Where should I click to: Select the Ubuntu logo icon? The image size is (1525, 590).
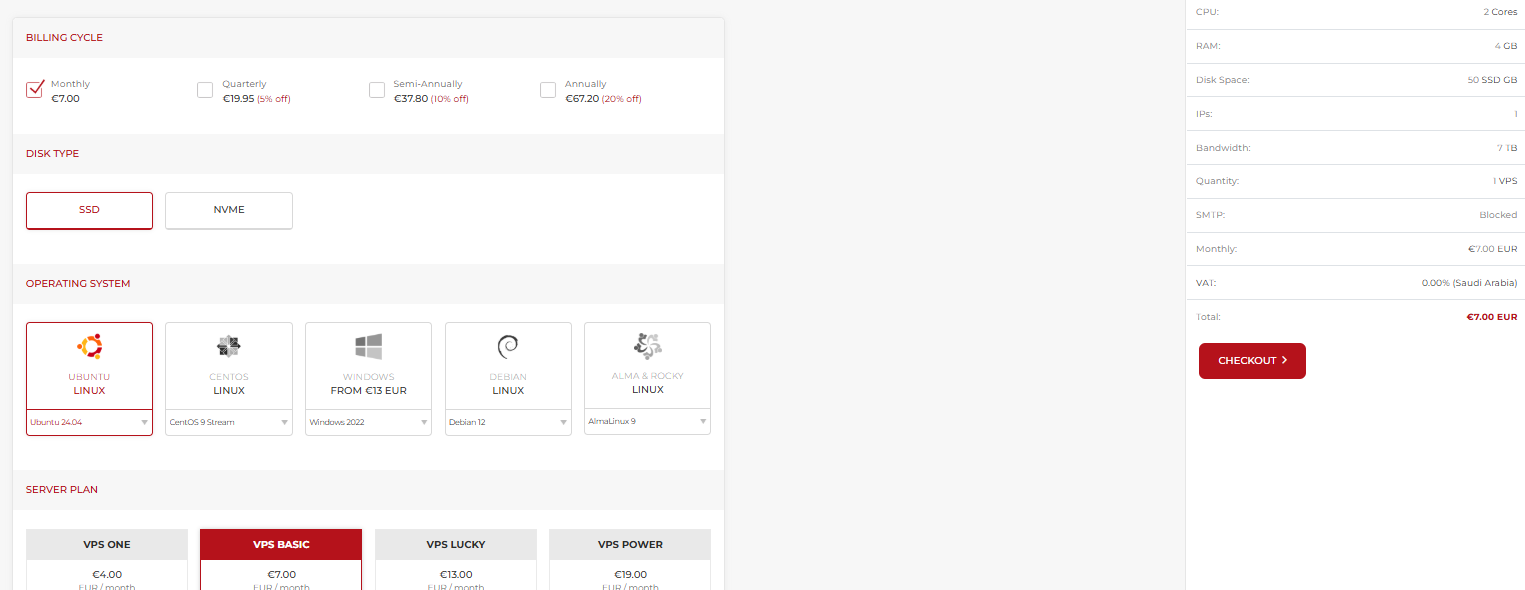tap(89, 347)
